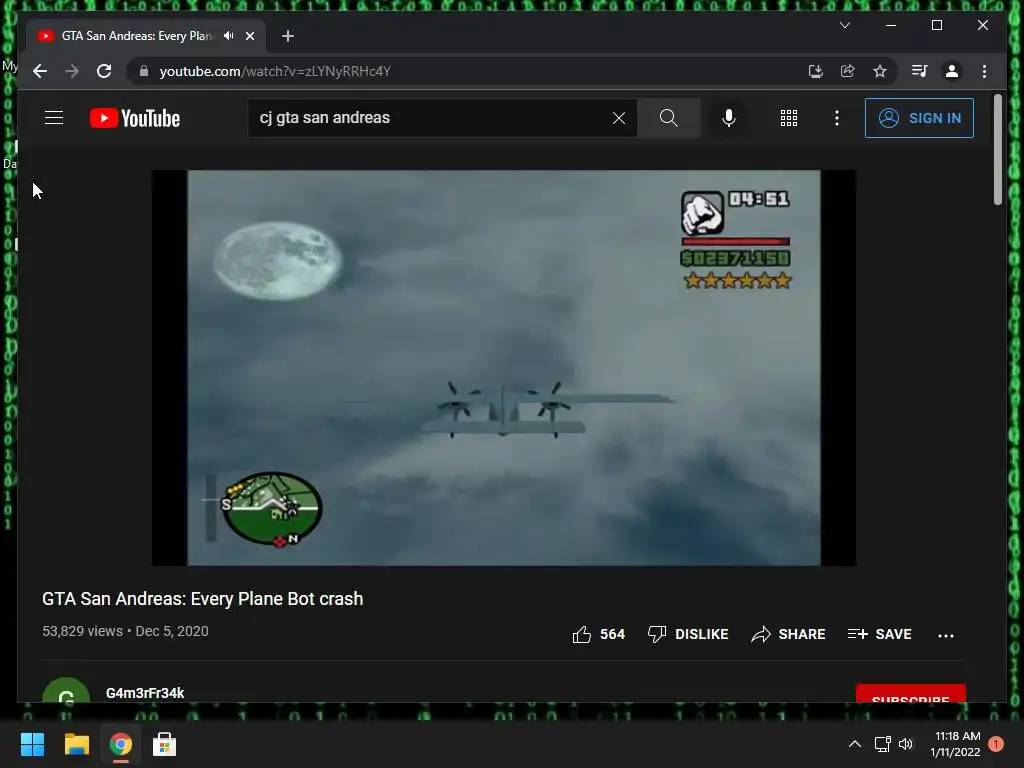This screenshot has height=768, width=1024.
Task: Click the Chrome taskbar icon
Action: tap(120, 744)
